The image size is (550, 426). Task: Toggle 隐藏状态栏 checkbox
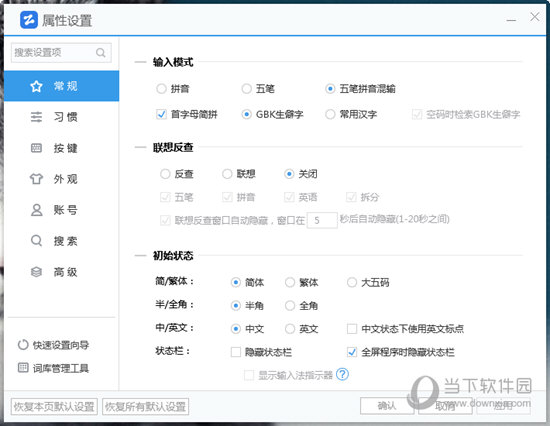(x=236, y=352)
